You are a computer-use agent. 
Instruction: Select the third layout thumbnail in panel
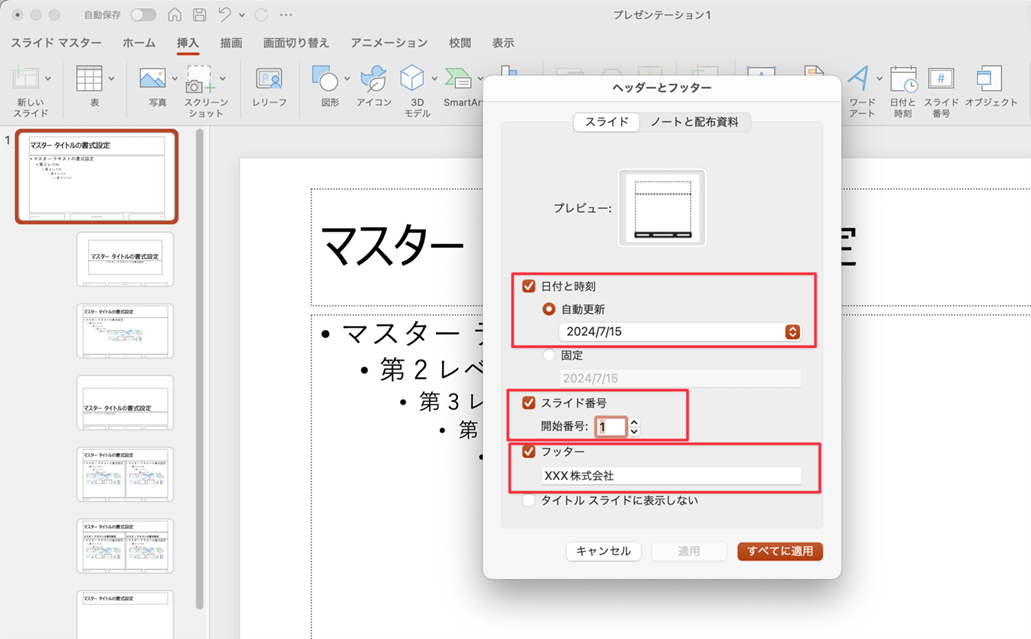click(x=125, y=331)
